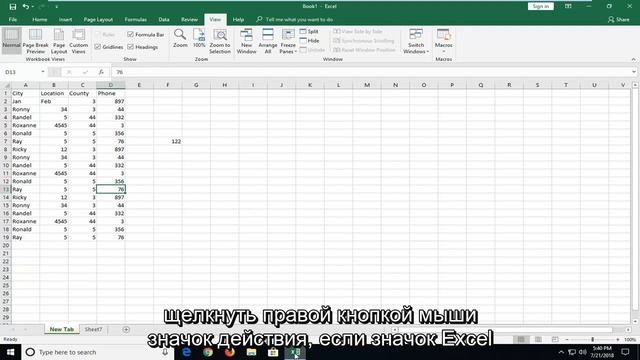Image resolution: width=640 pixels, height=360 pixels.
Task: Set zoom to 100%
Action: [199, 38]
